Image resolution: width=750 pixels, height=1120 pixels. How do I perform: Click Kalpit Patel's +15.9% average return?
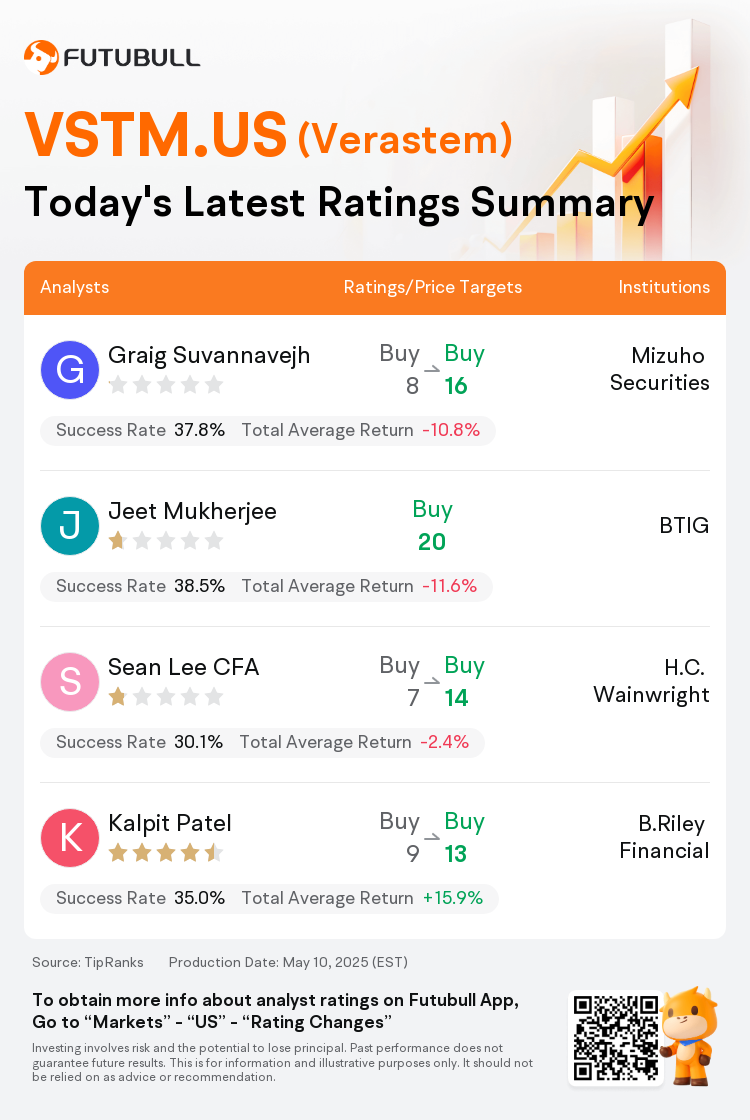[x=453, y=898]
